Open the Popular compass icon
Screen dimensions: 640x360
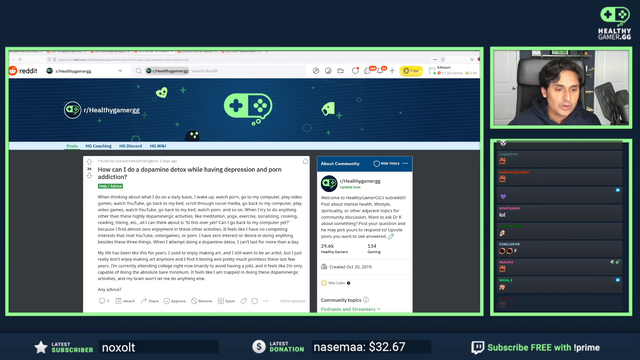click(x=316, y=71)
